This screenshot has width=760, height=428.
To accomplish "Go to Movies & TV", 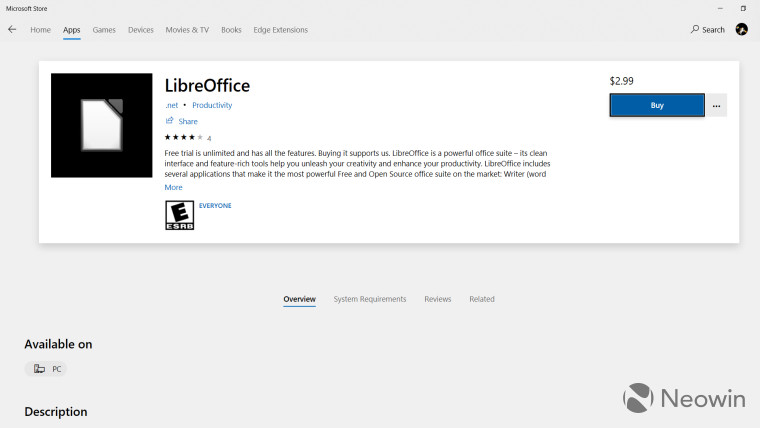I will point(187,30).
